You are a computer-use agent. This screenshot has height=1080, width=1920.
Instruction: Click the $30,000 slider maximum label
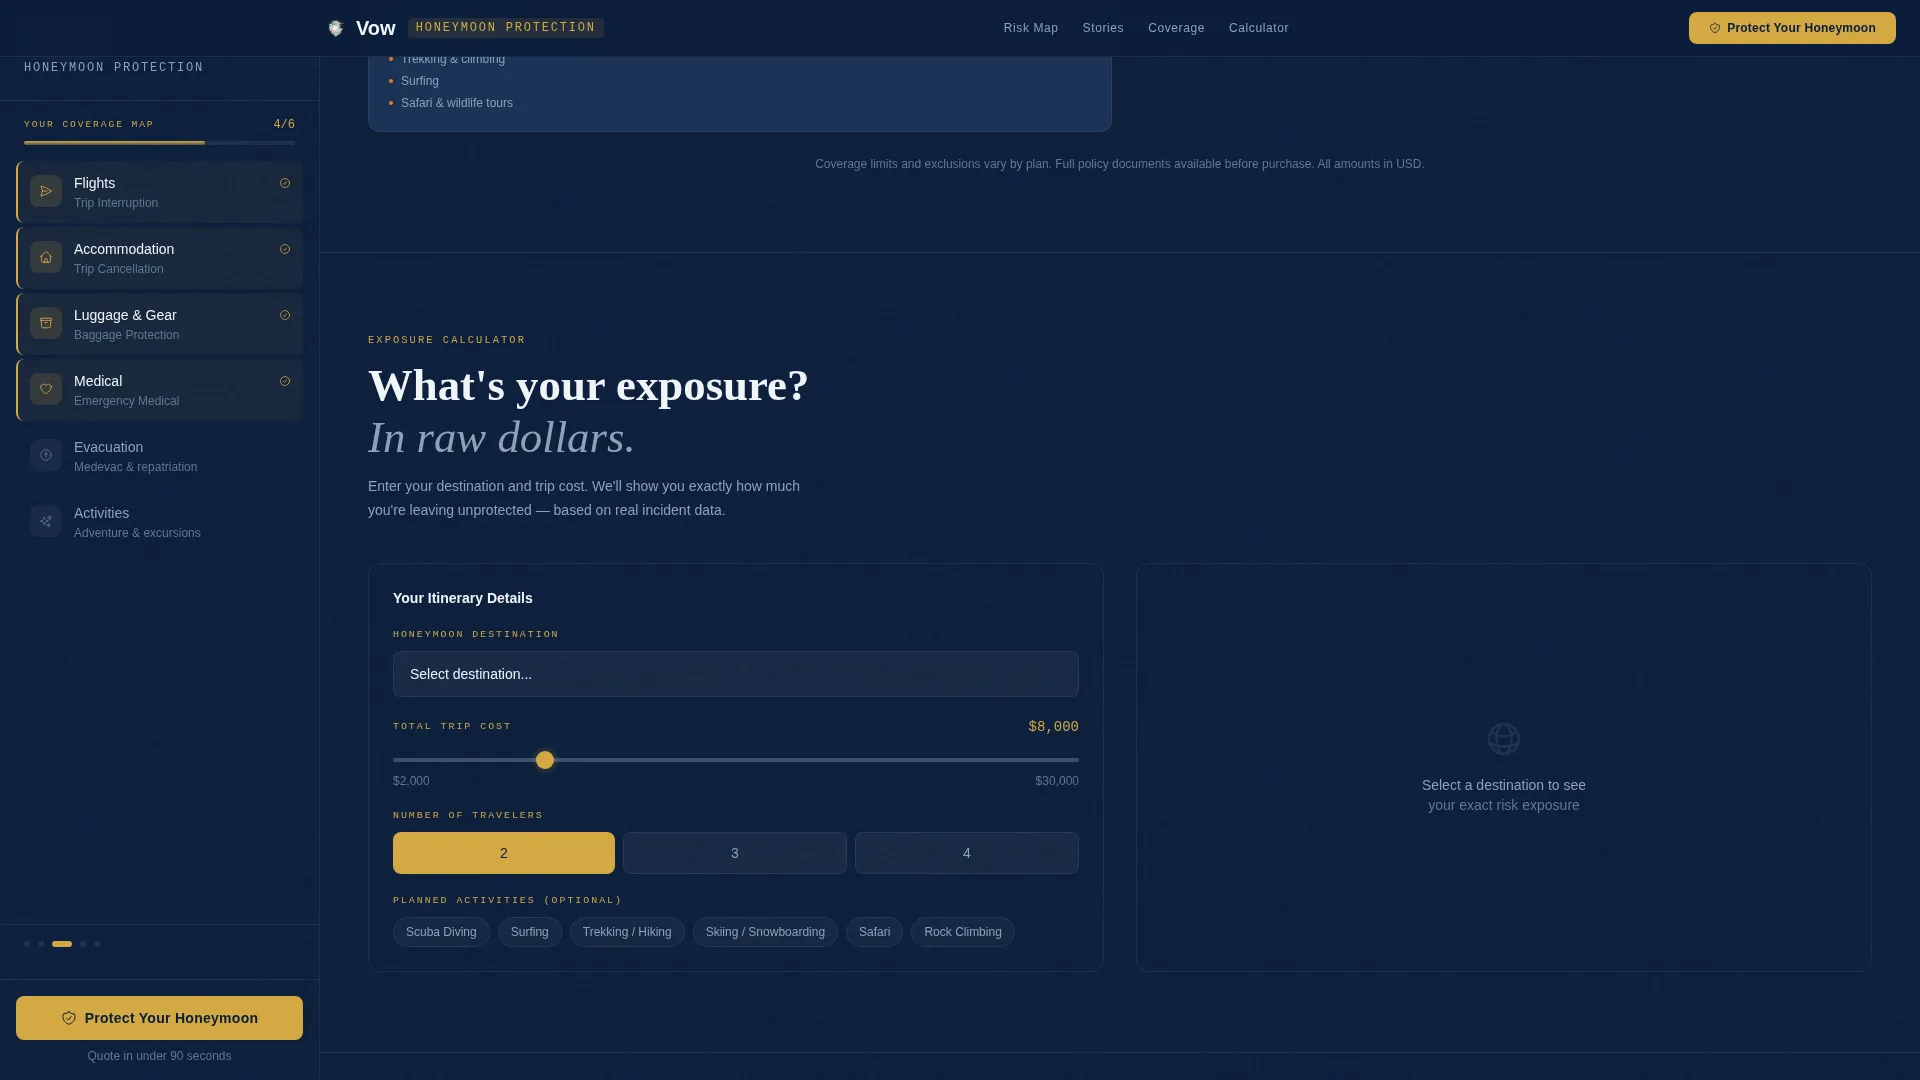1057,781
